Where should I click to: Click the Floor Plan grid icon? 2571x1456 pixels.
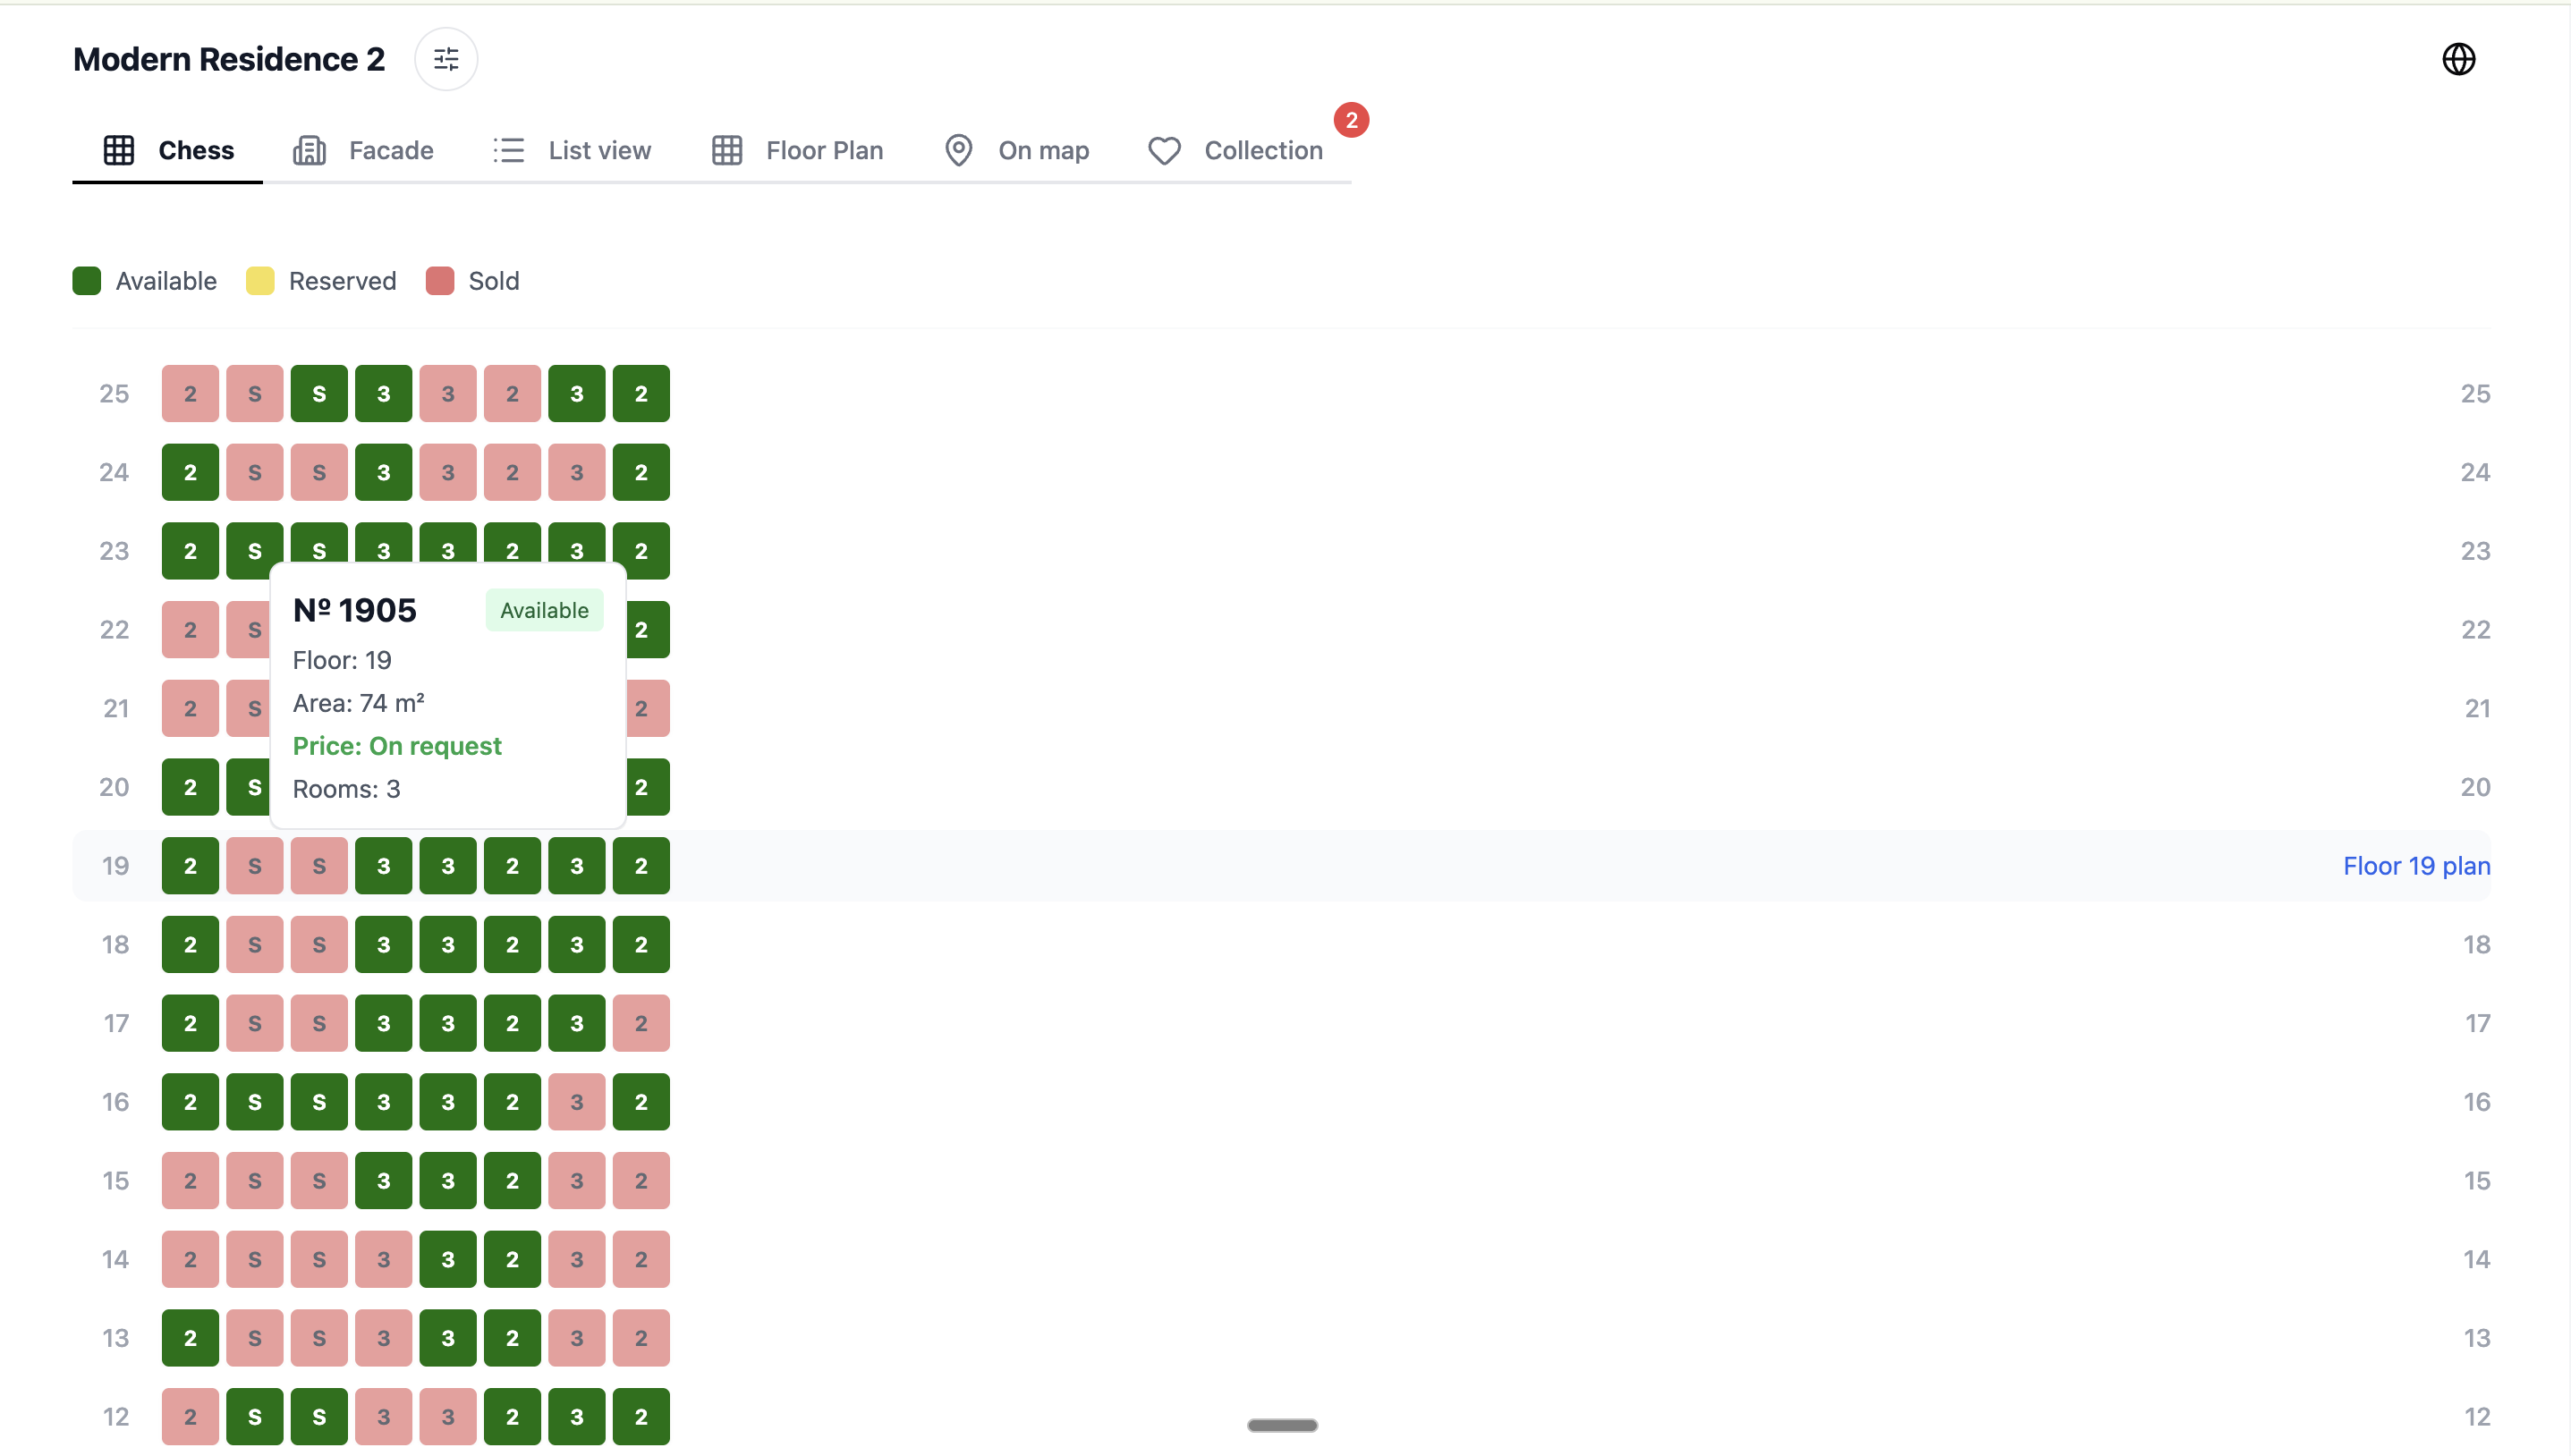pos(727,150)
